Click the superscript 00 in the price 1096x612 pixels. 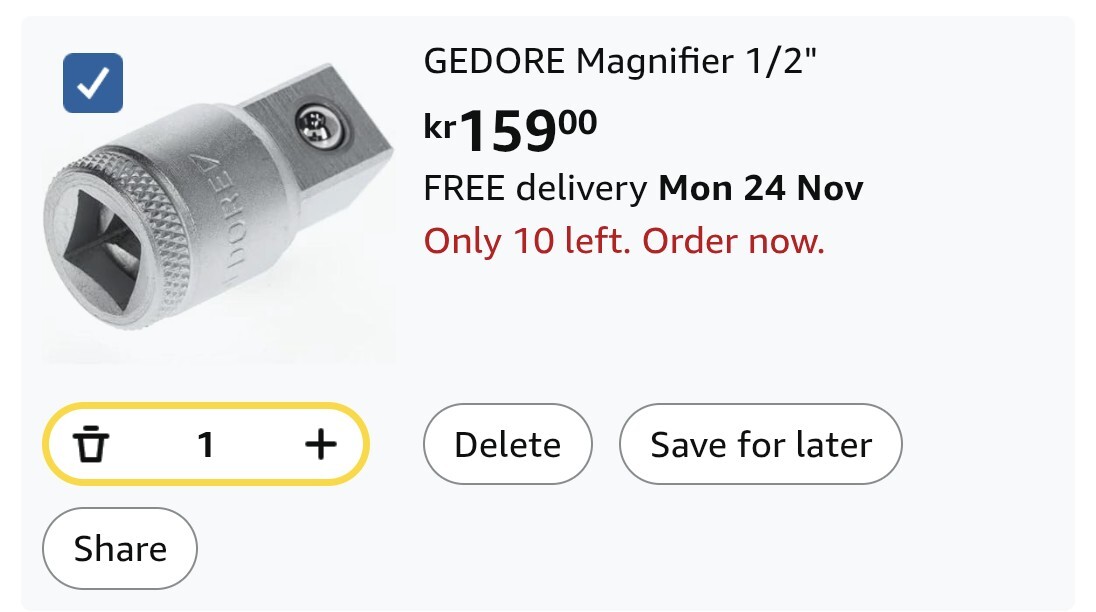[577, 122]
